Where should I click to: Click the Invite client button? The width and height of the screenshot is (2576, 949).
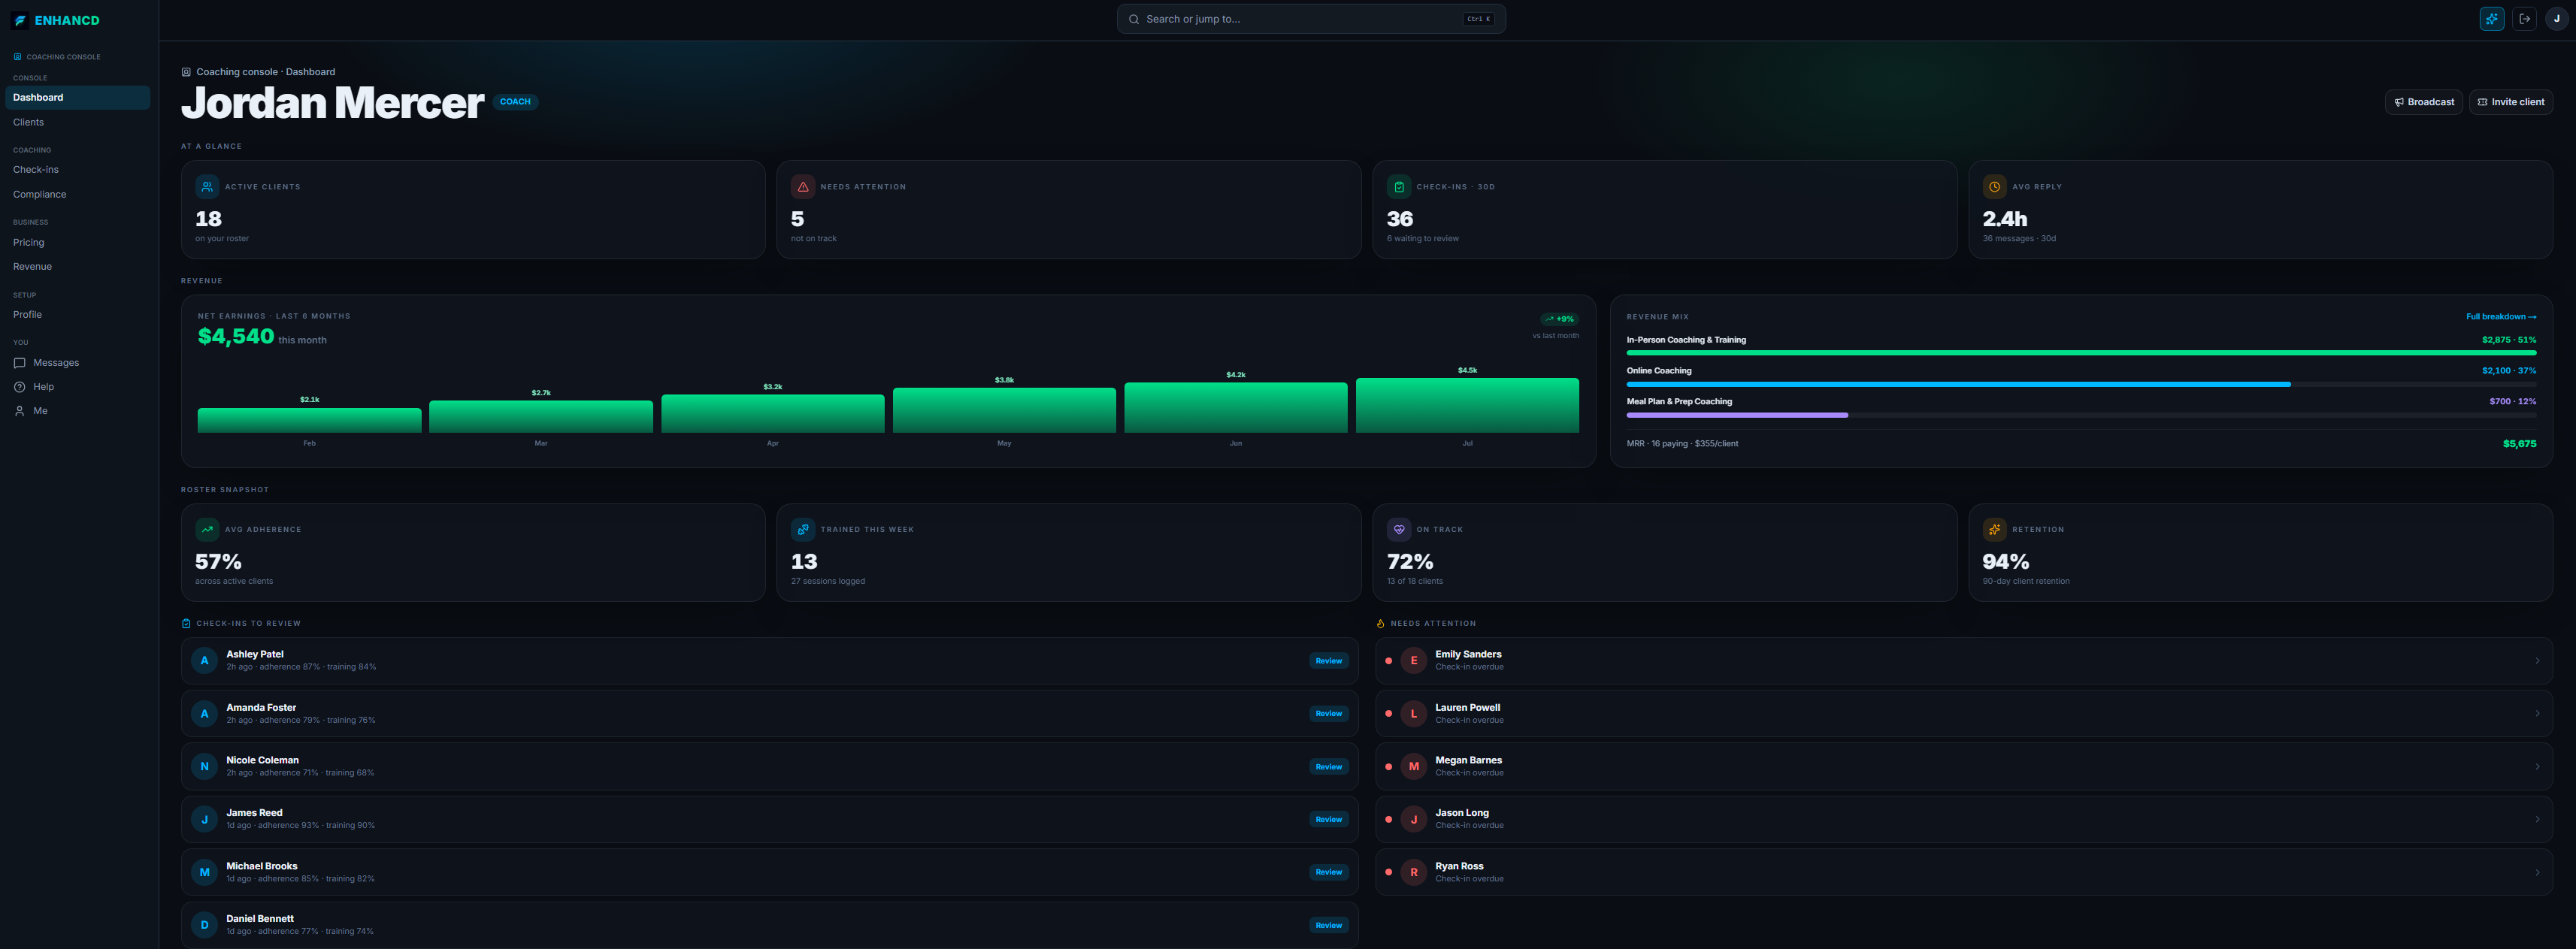[2510, 102]
